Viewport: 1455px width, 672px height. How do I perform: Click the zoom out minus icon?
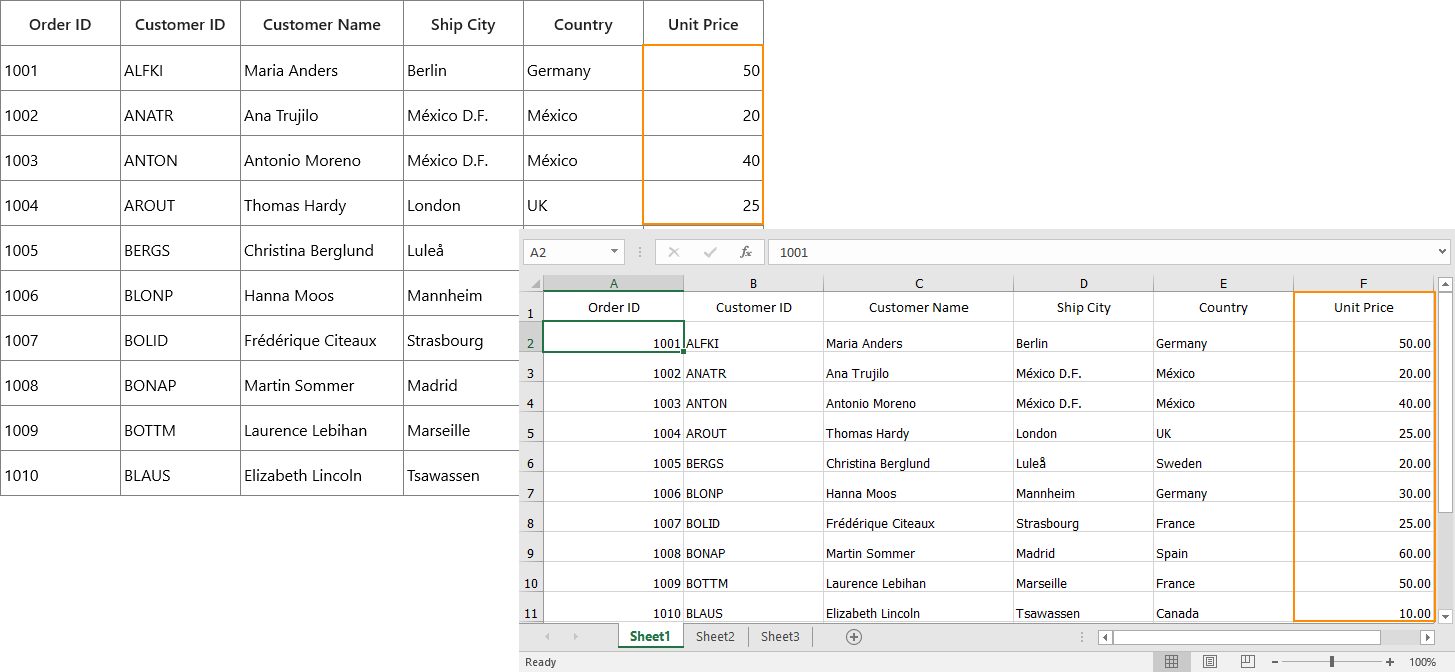[1274, 662]
